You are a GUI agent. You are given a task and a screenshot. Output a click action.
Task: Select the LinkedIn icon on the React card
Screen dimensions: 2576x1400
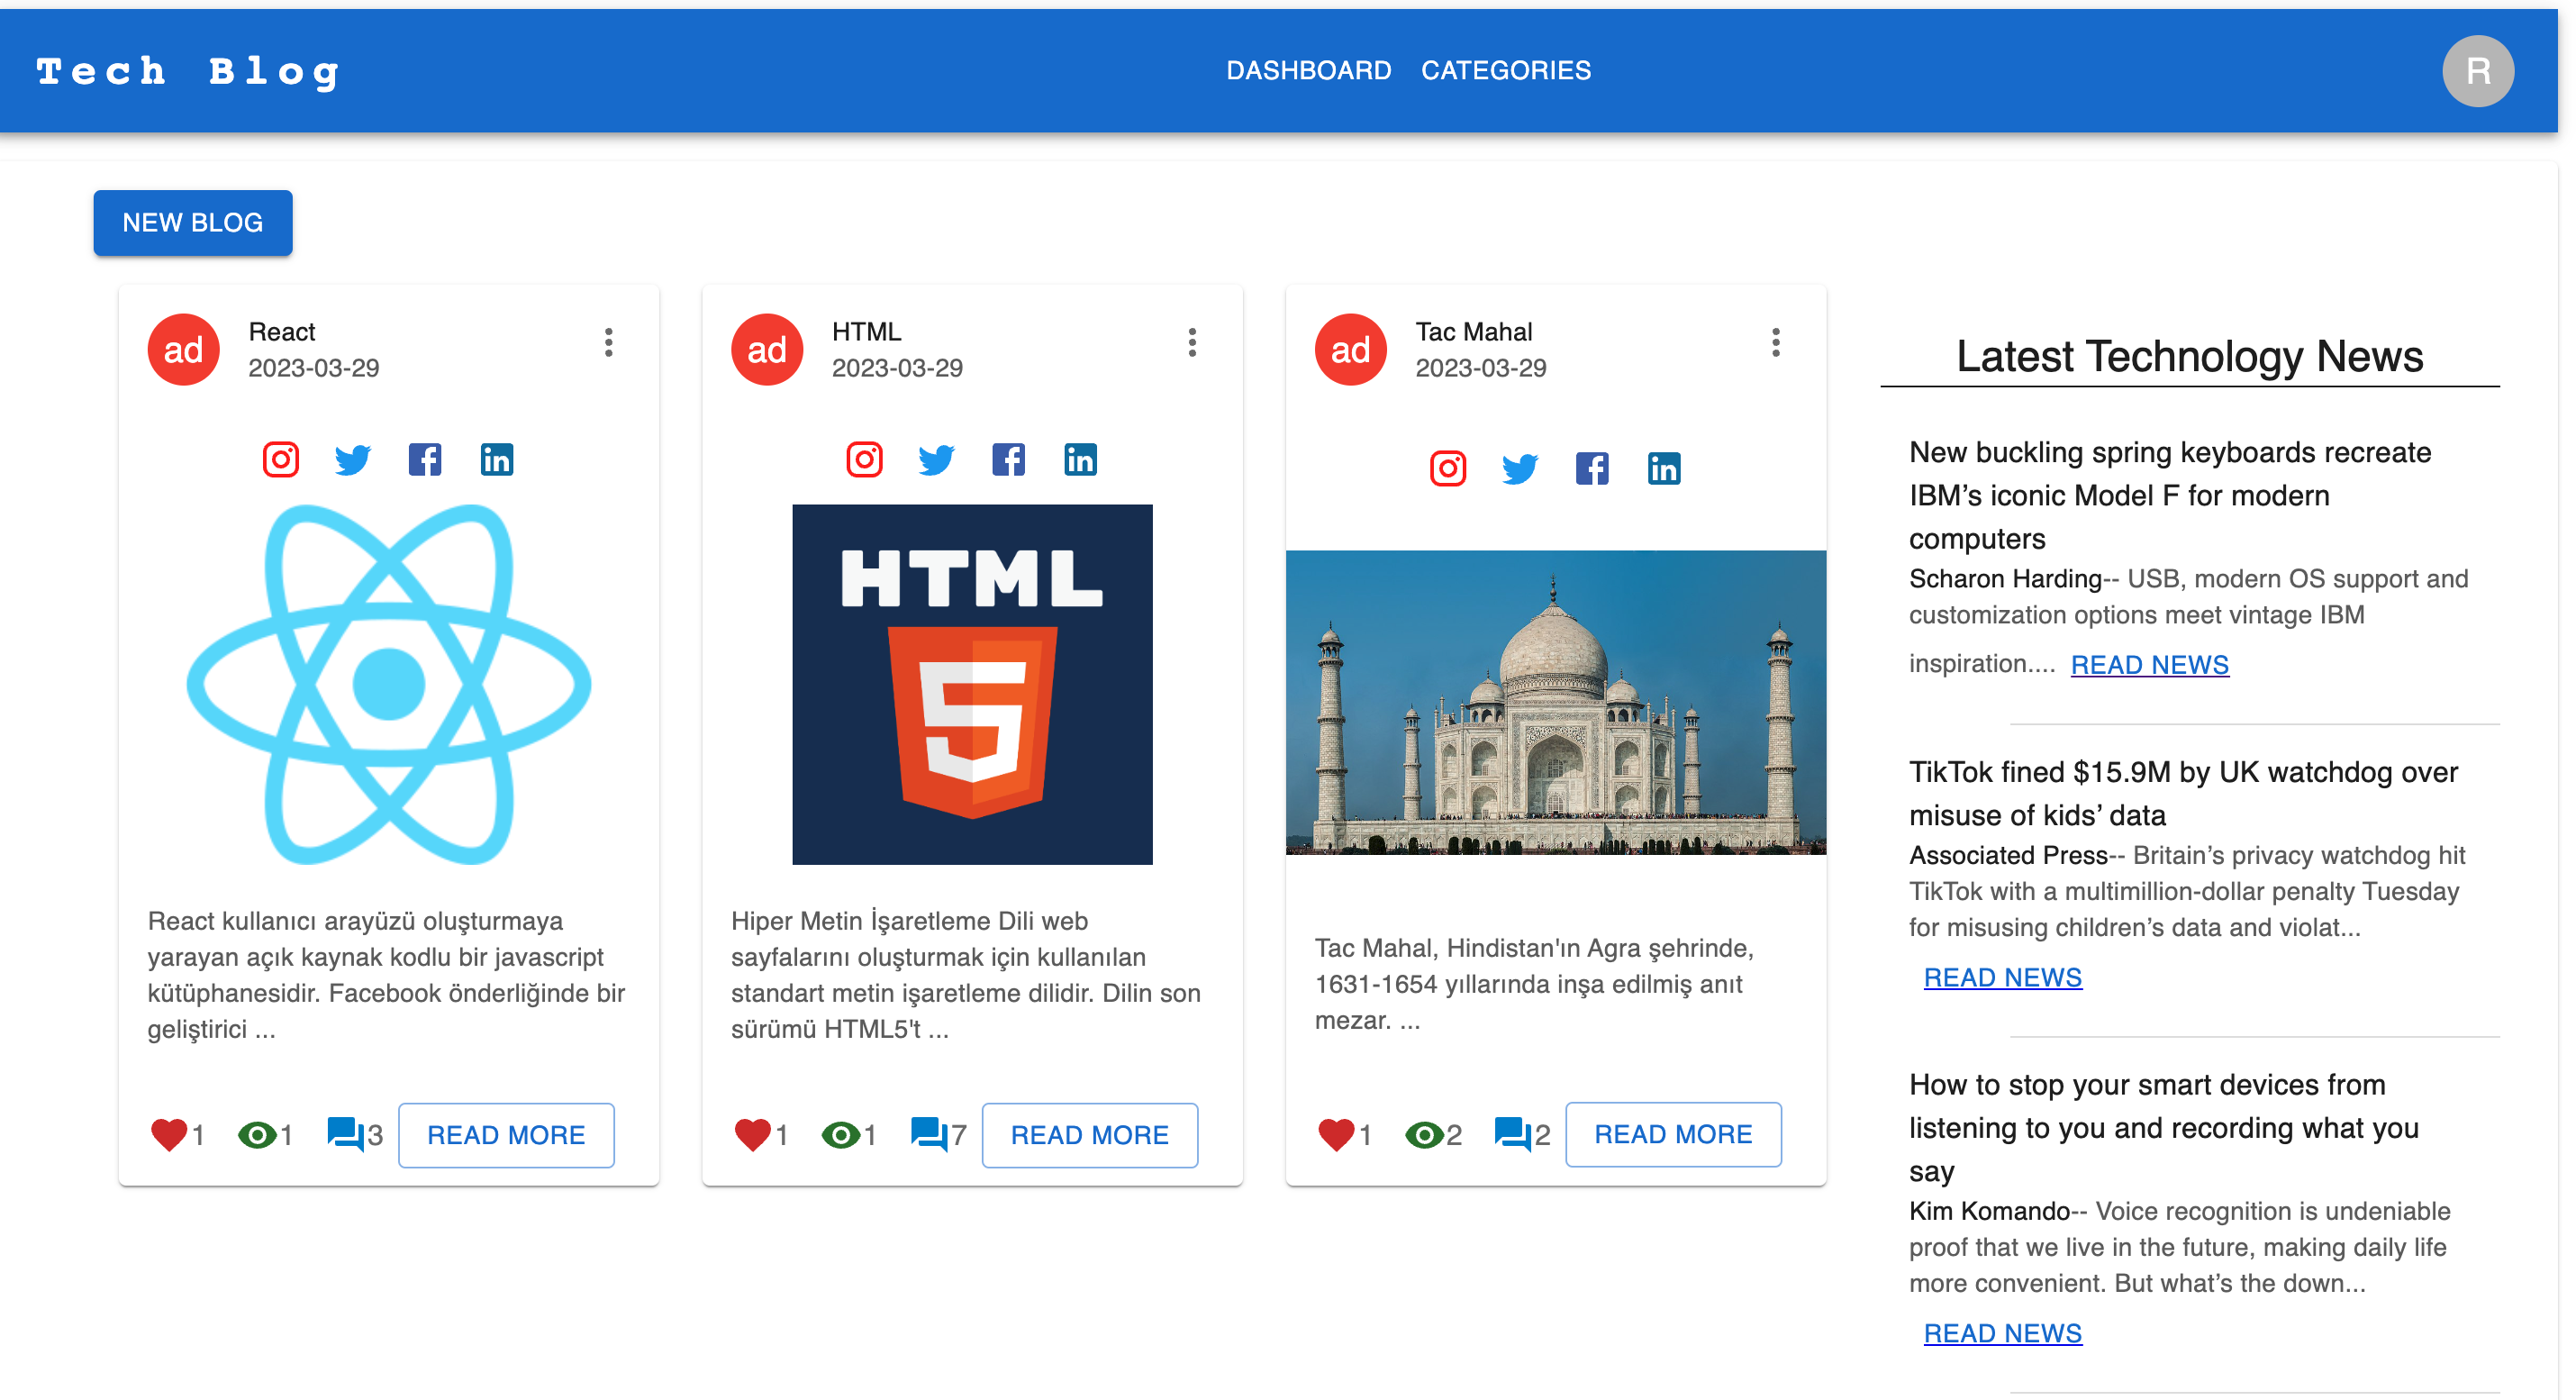pos(497,459)
